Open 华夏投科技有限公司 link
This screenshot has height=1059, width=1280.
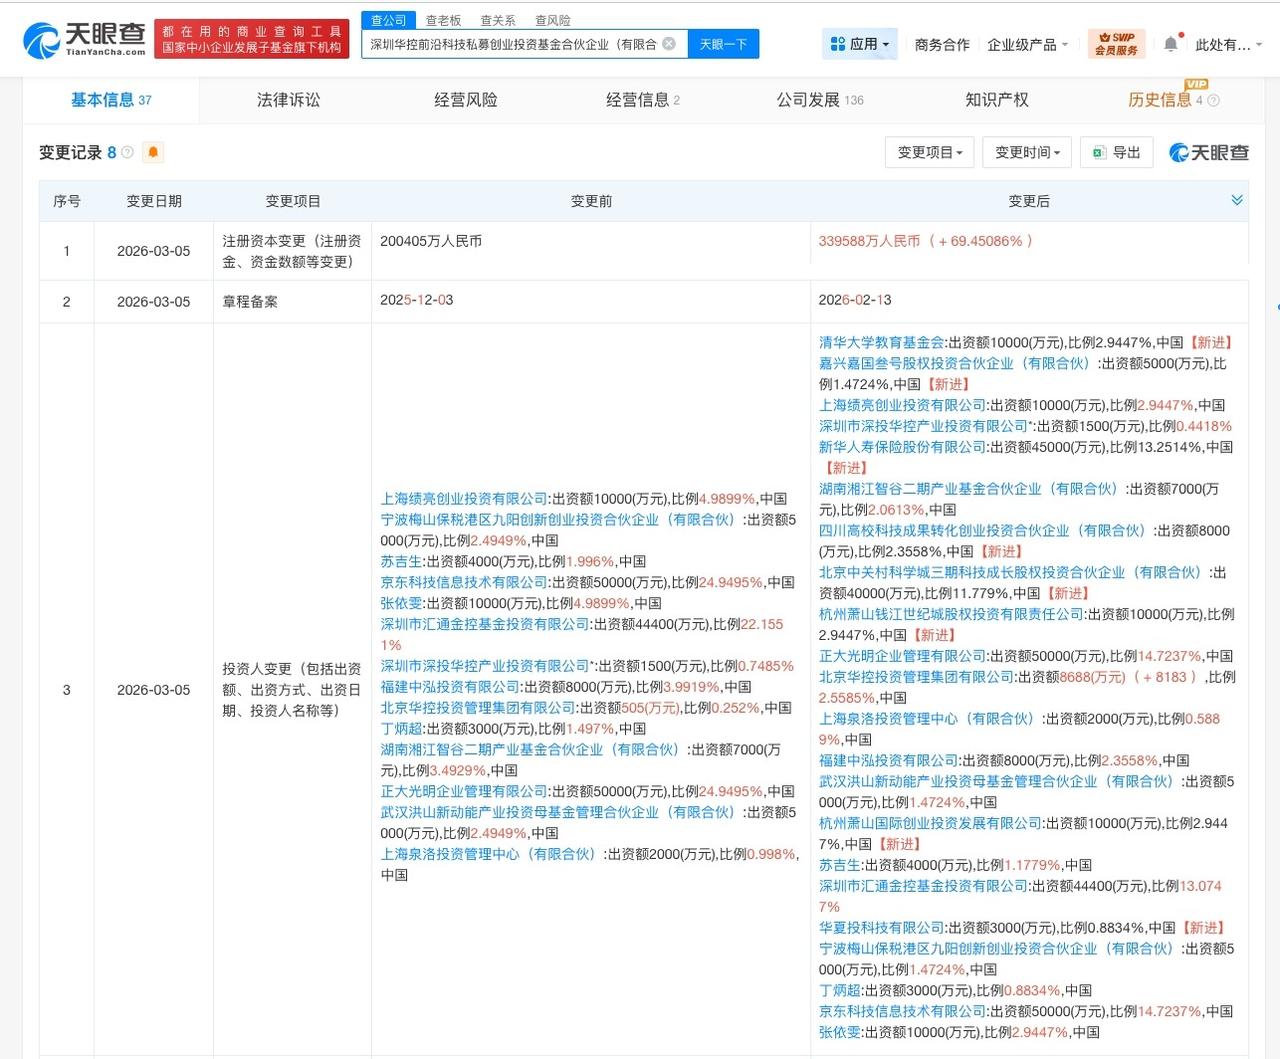click(x=882, y=928)
